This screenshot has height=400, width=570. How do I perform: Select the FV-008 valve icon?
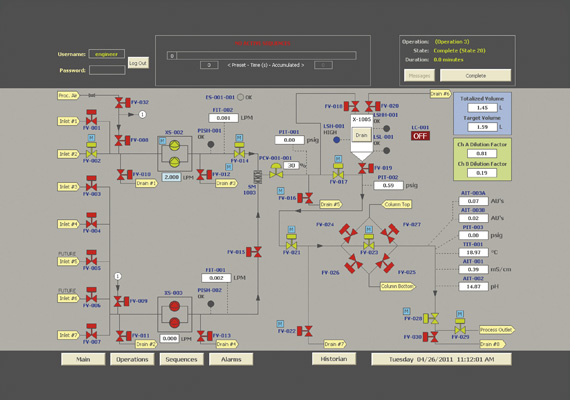click(x=123, y=140)
